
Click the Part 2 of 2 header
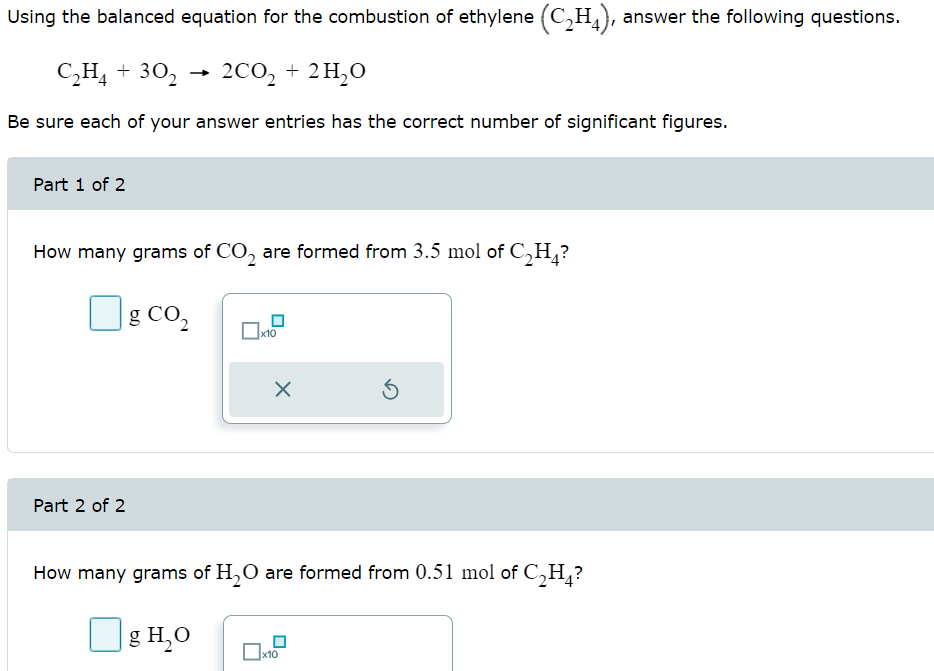coord(78,505)
